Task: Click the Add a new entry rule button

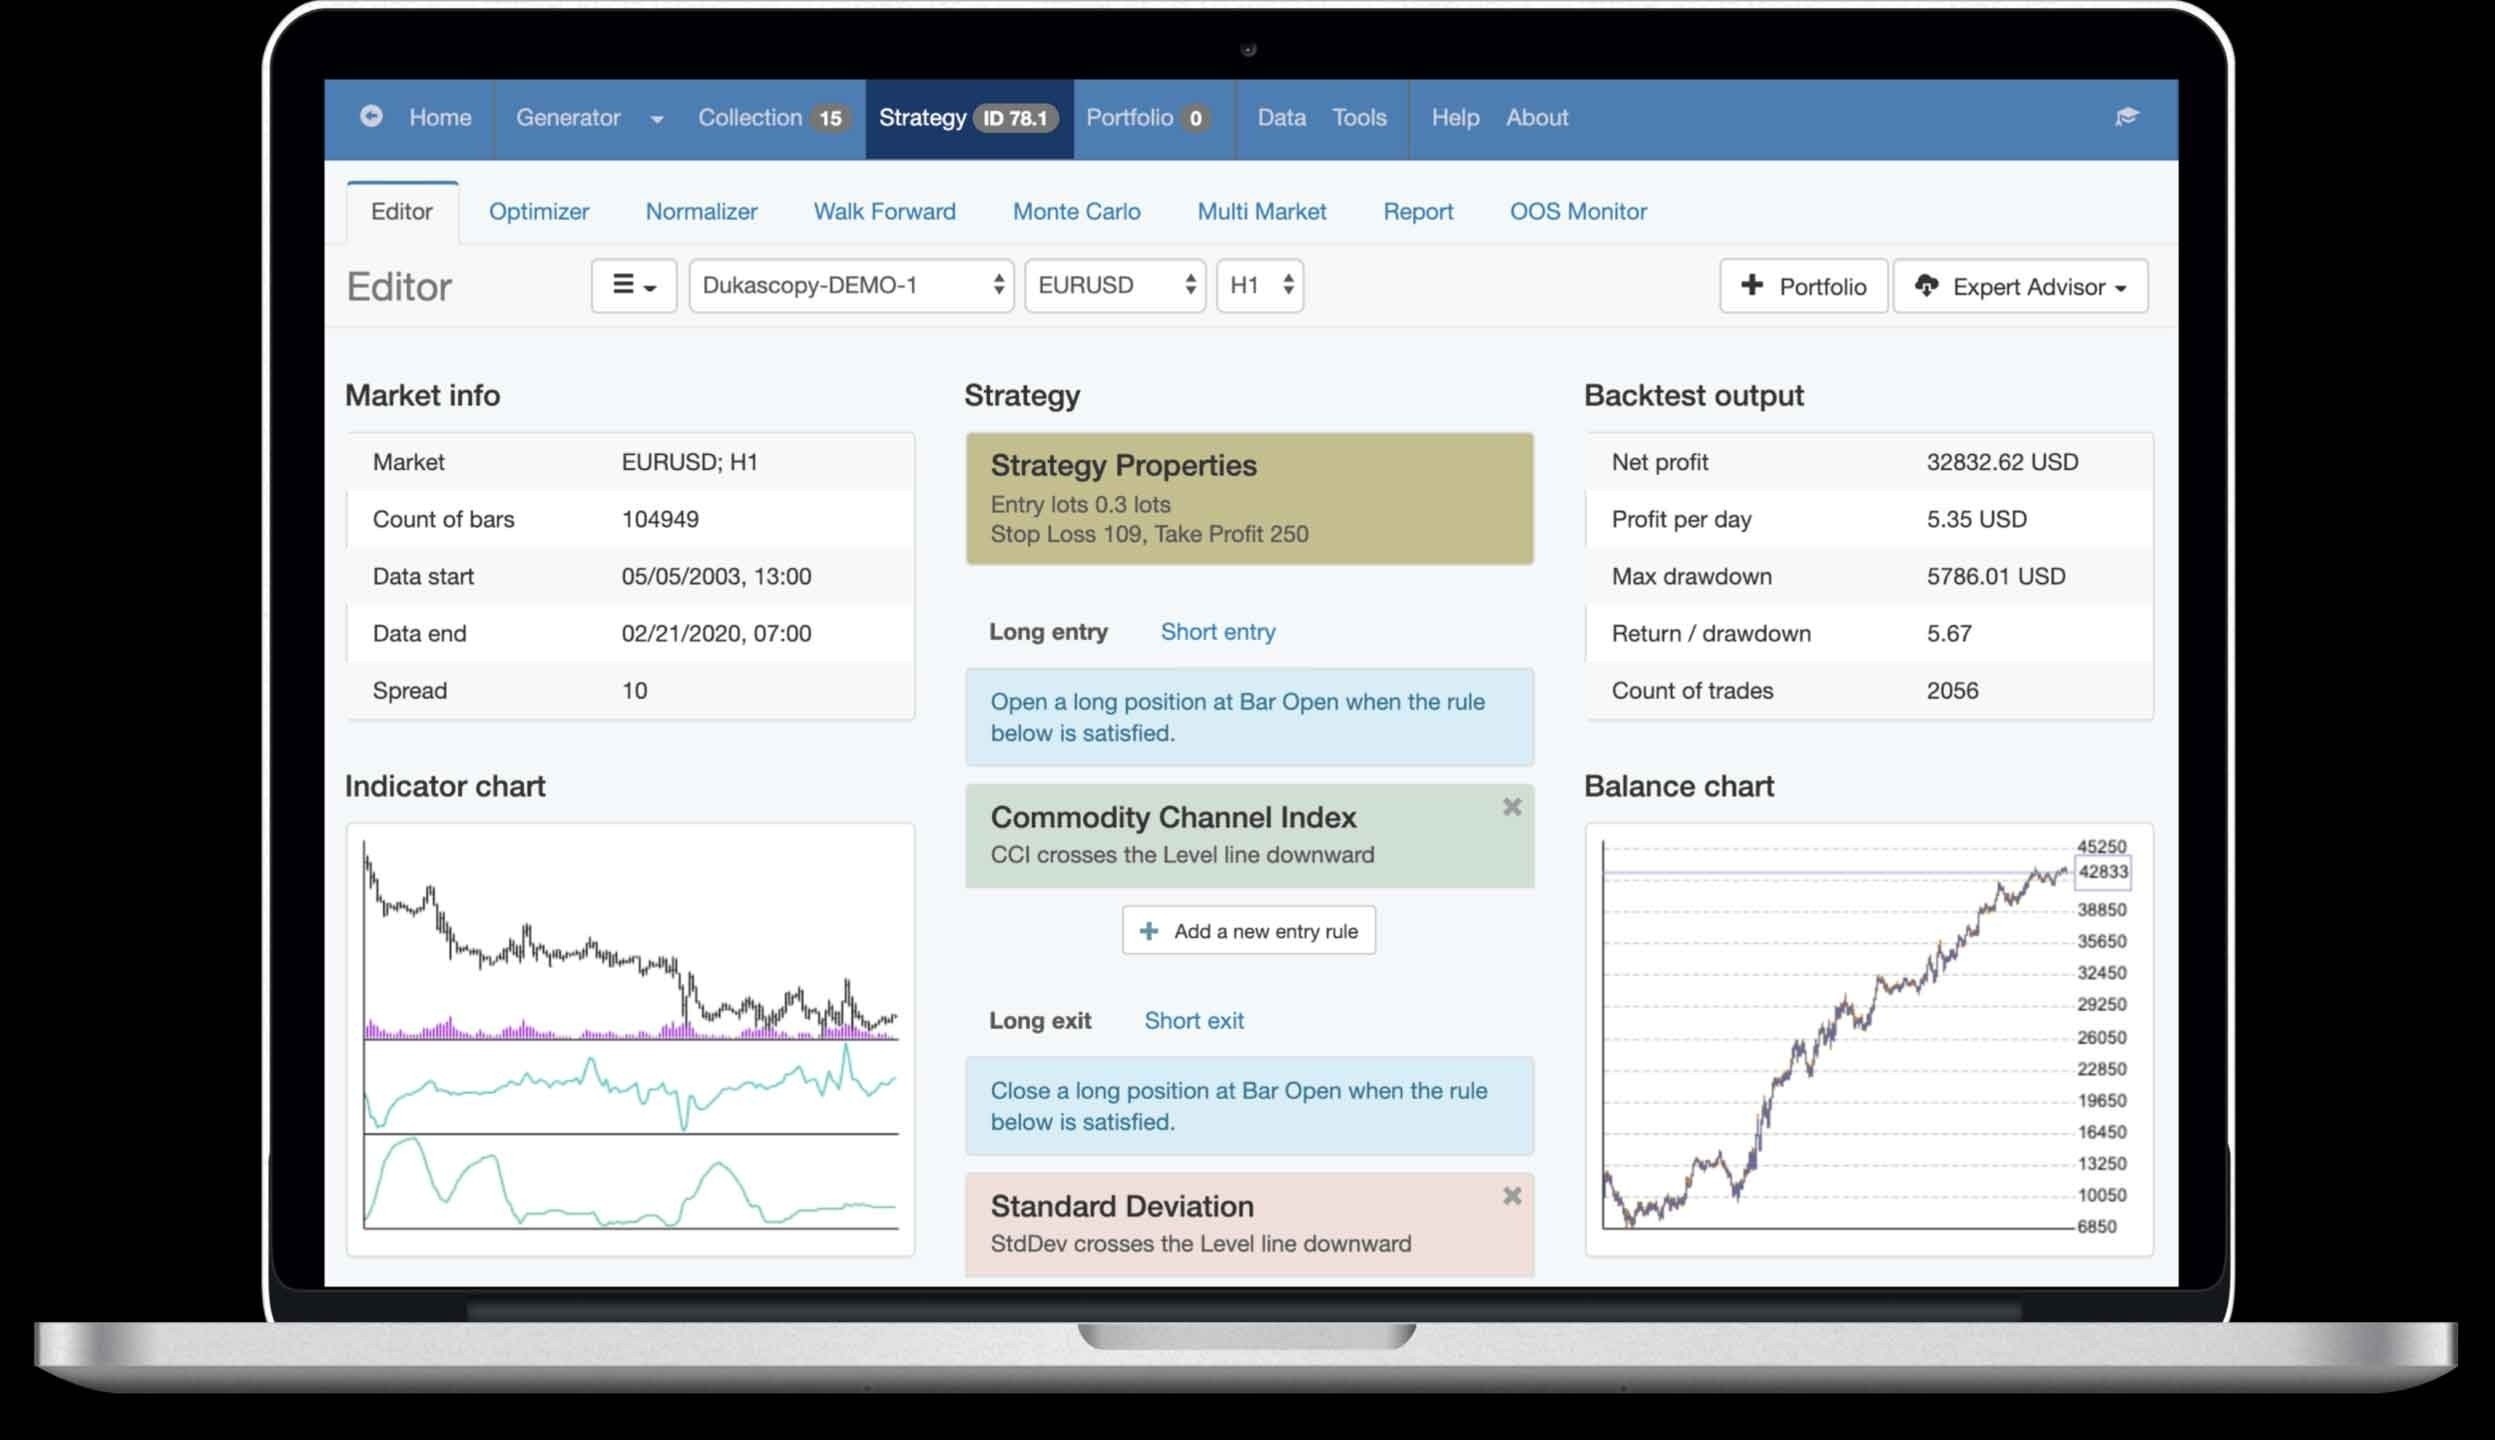Action: coord(1248,931)
